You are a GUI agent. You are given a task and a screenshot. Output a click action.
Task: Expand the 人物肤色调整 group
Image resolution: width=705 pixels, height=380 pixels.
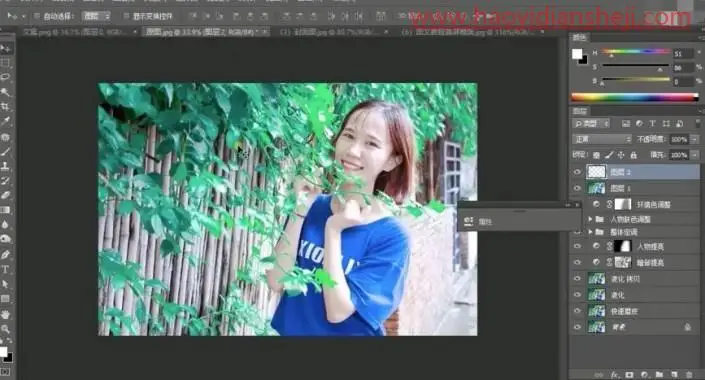coord(590,219)
